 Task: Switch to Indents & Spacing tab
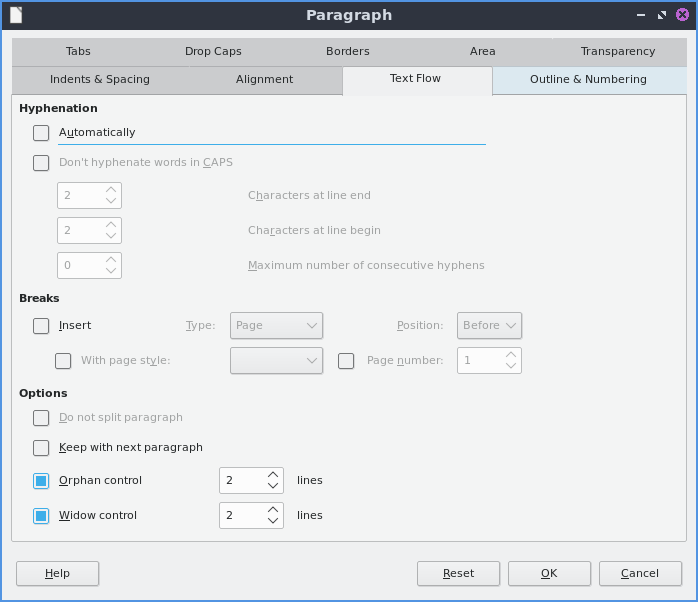[x=100, y=80]
